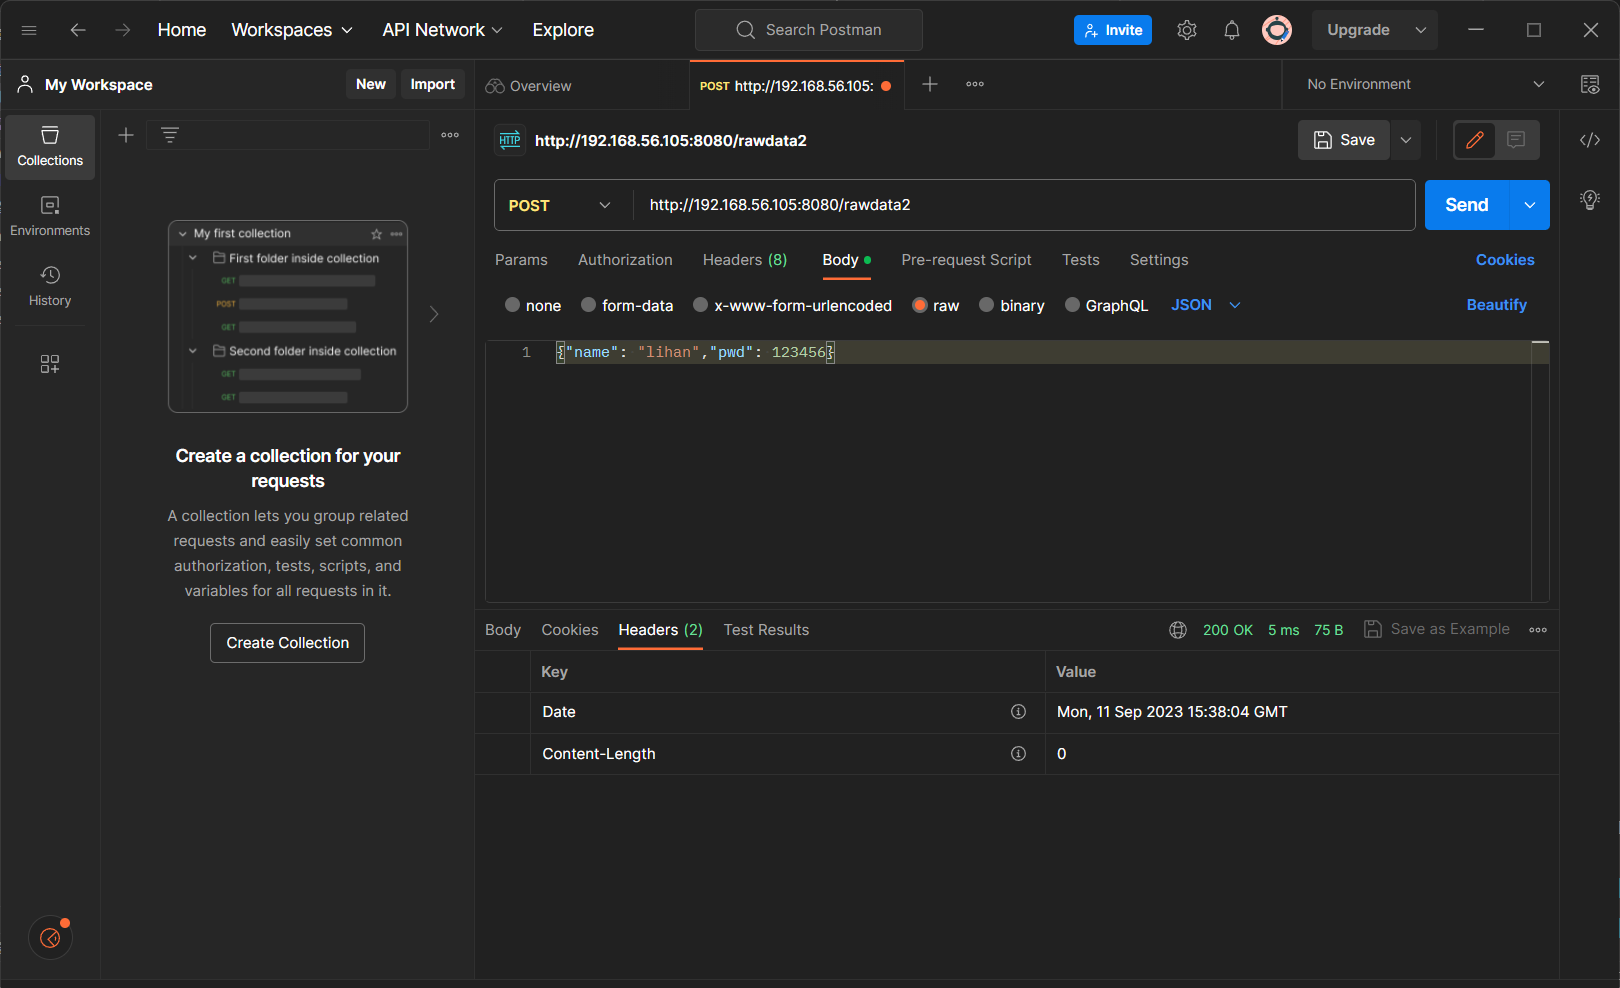Click the info icon for Content-Length header
Image resolution: width=1620 pixels, height=988 pixels.
(1018, 754)
